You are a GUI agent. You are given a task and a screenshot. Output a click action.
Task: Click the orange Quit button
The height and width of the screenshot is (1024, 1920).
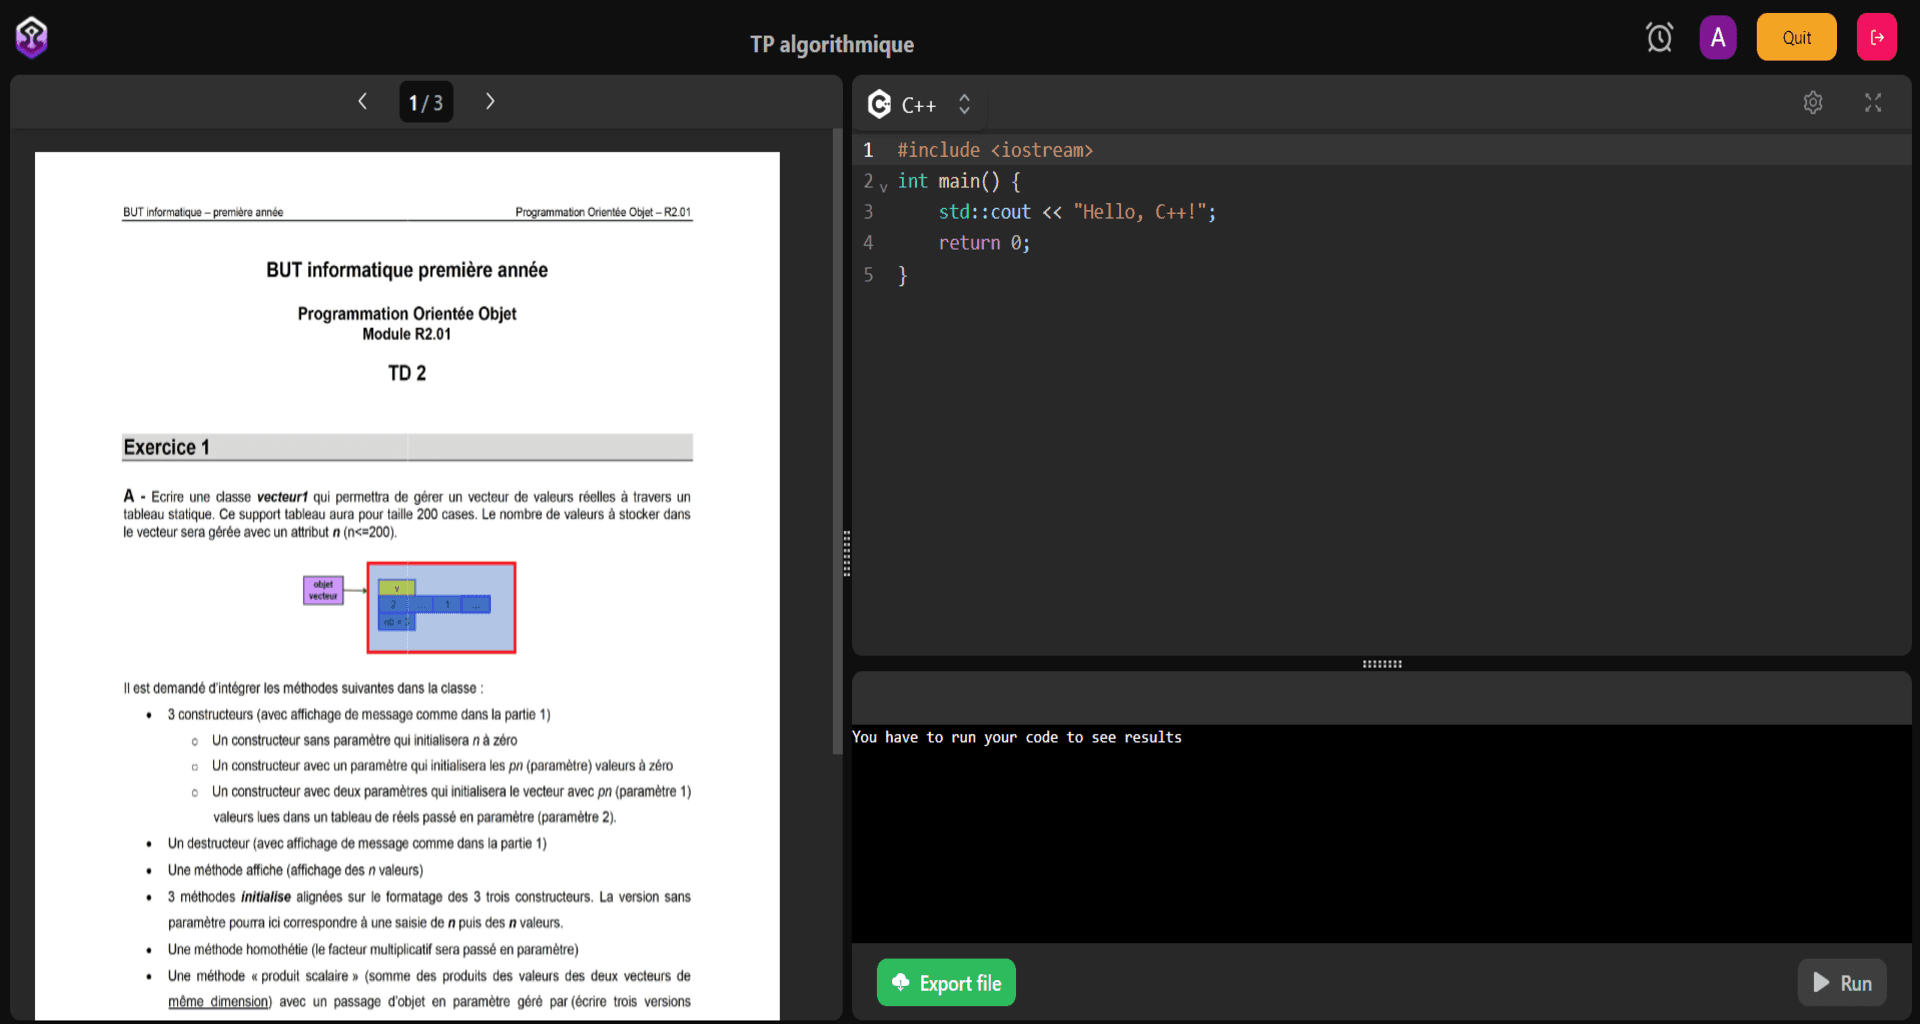click(x=1796, y=38)
